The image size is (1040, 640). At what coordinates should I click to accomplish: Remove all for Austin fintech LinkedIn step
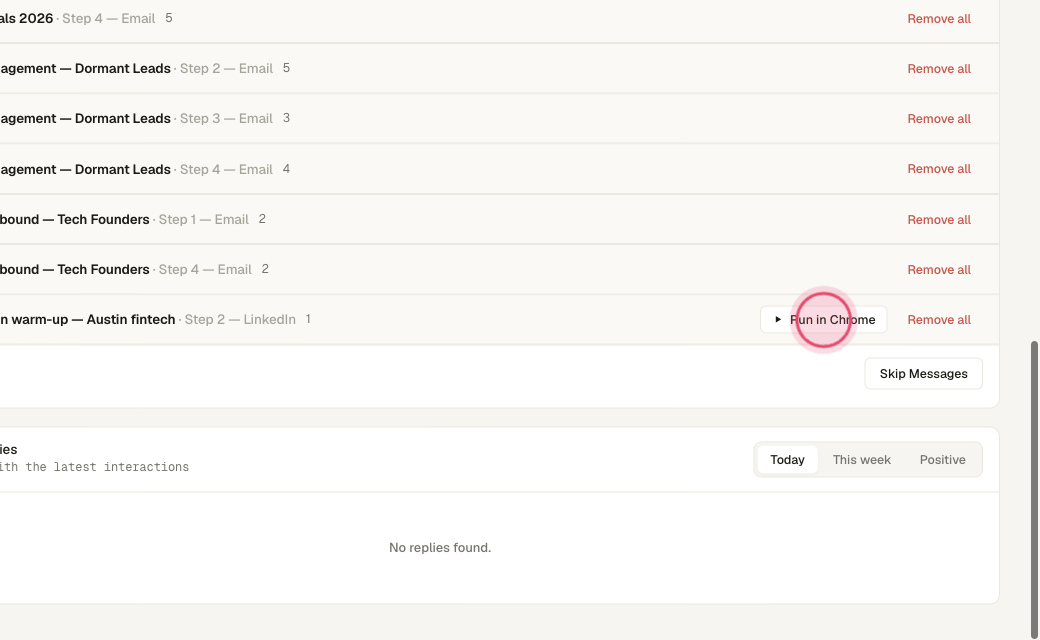(939, 320)
